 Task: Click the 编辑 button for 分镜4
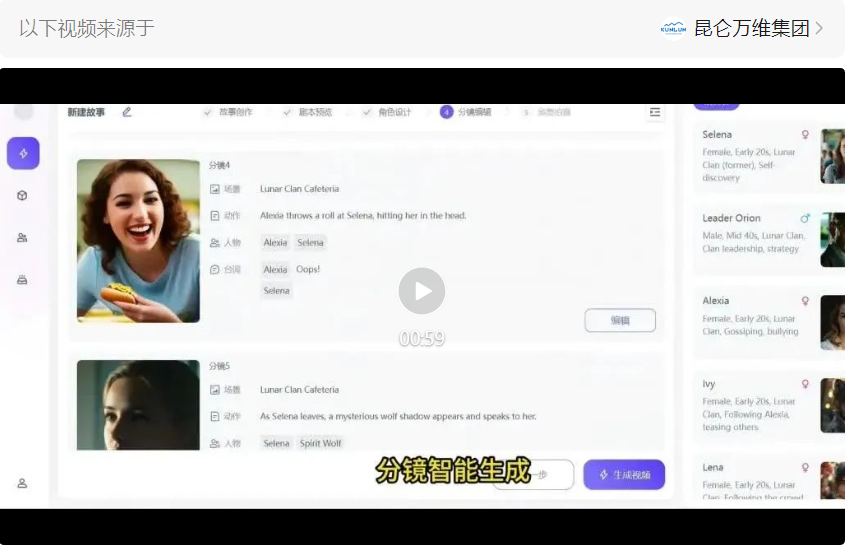(619, 320)
